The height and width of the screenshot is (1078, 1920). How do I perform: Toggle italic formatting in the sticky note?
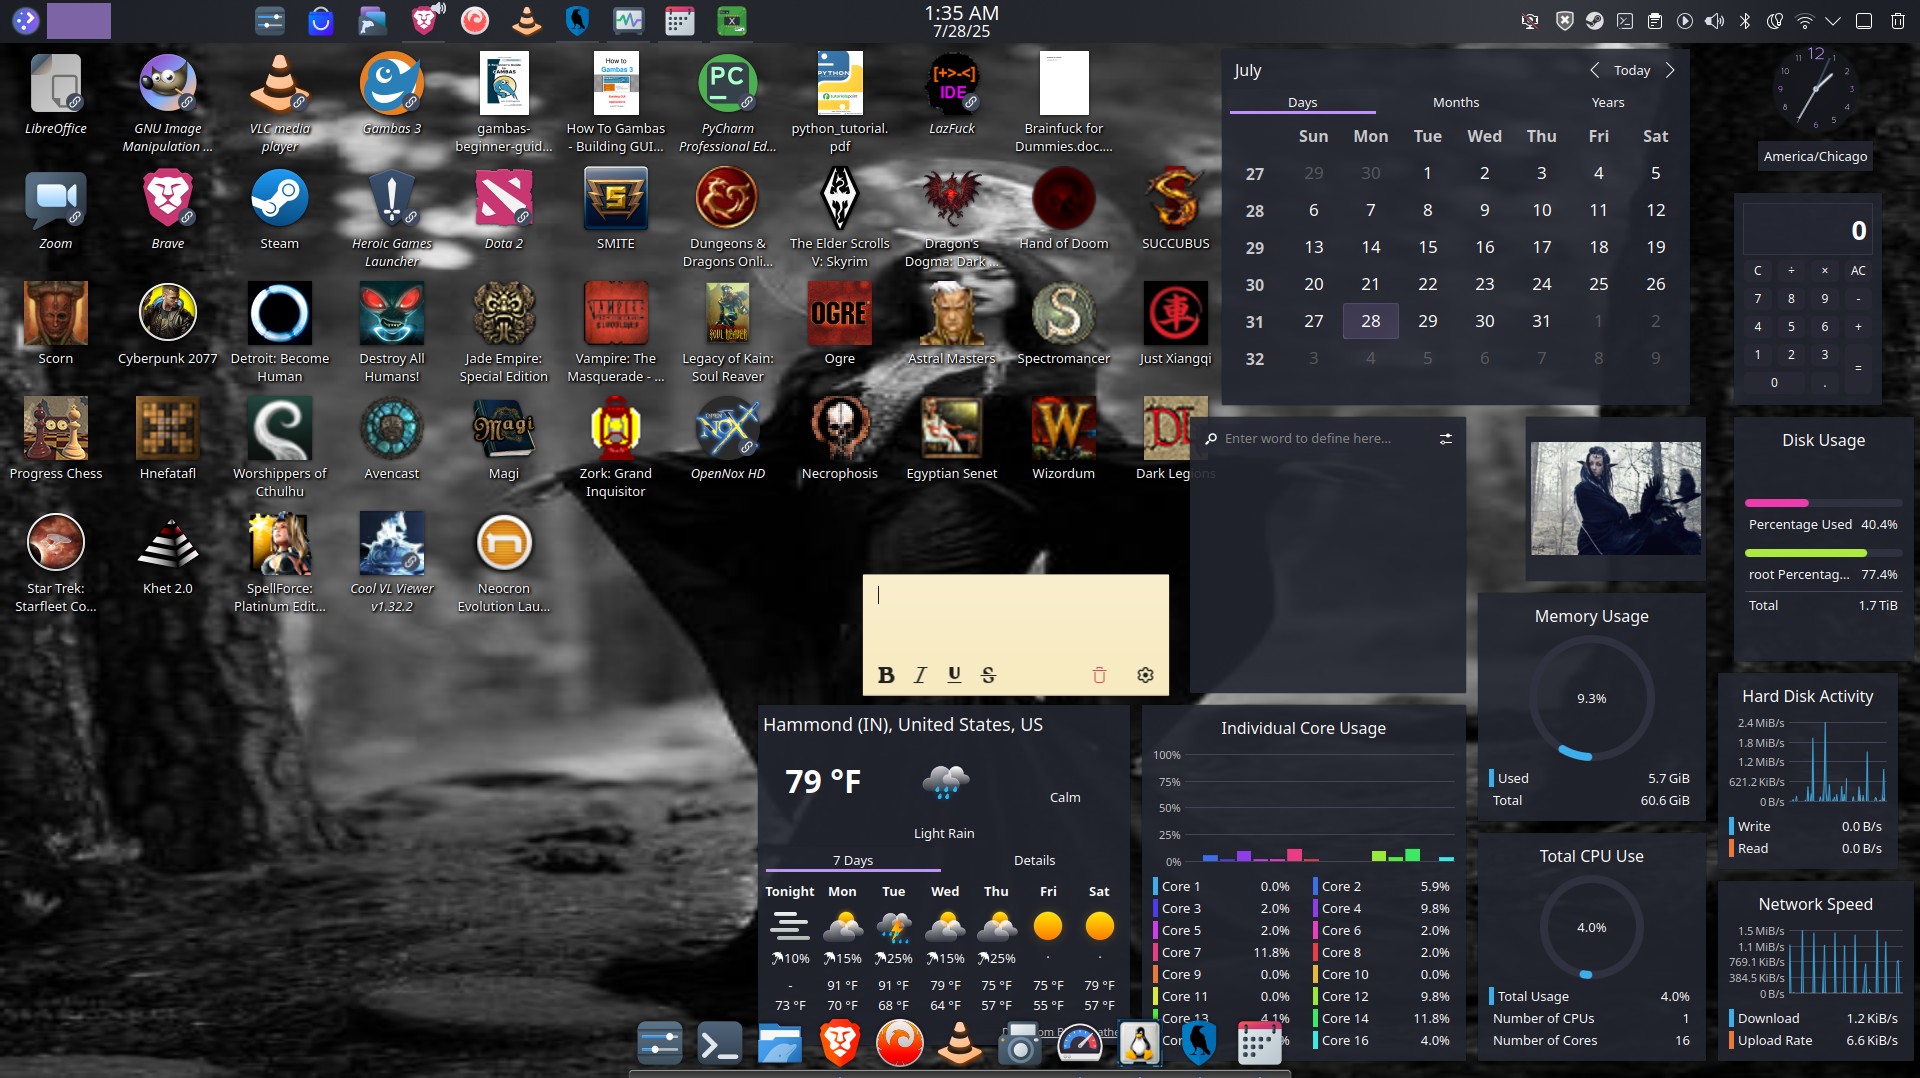[920, 675]
